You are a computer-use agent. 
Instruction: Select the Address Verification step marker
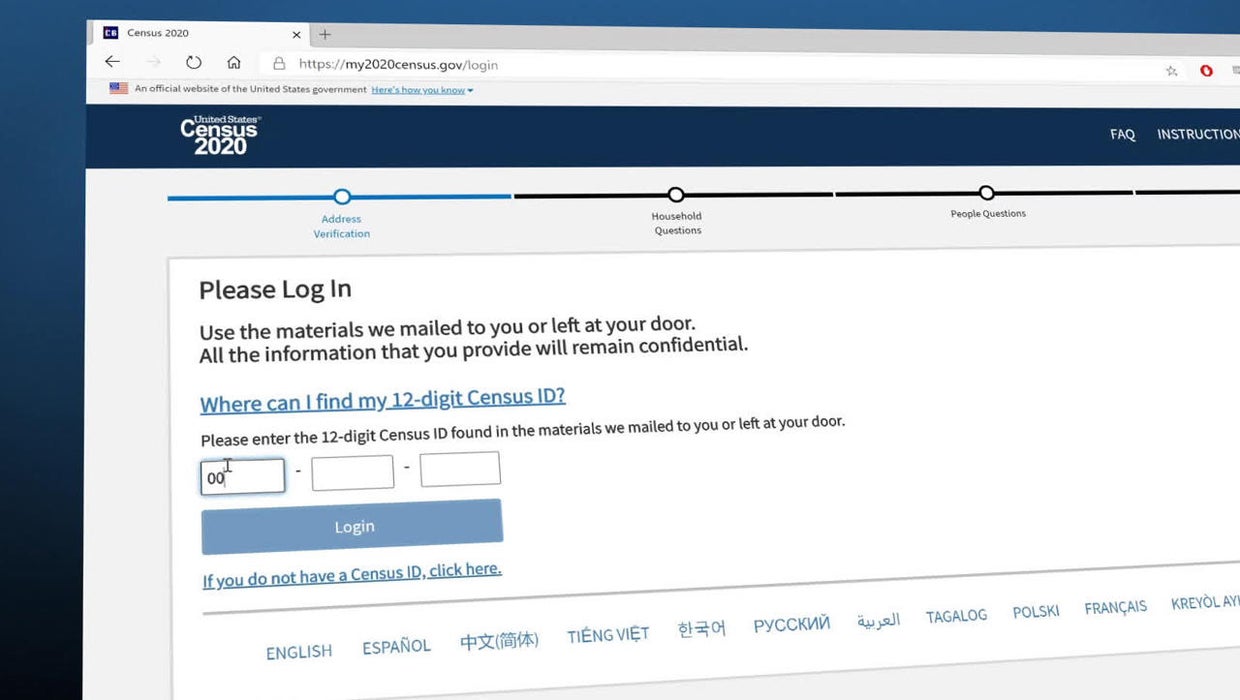pos(342,197)
